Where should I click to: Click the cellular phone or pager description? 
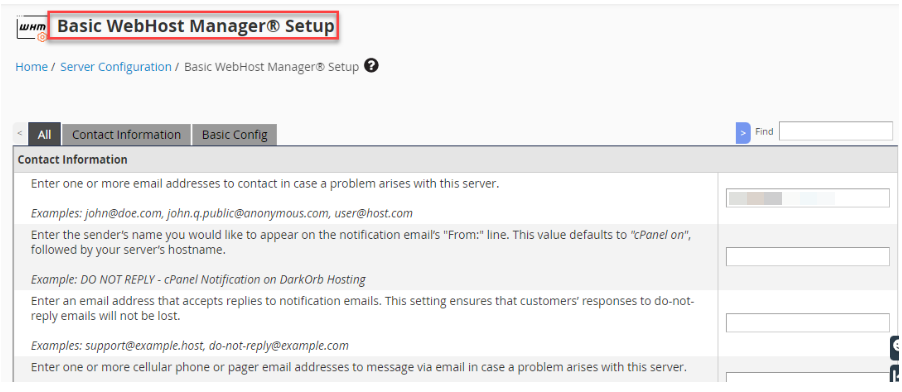[x=359, y=367]
